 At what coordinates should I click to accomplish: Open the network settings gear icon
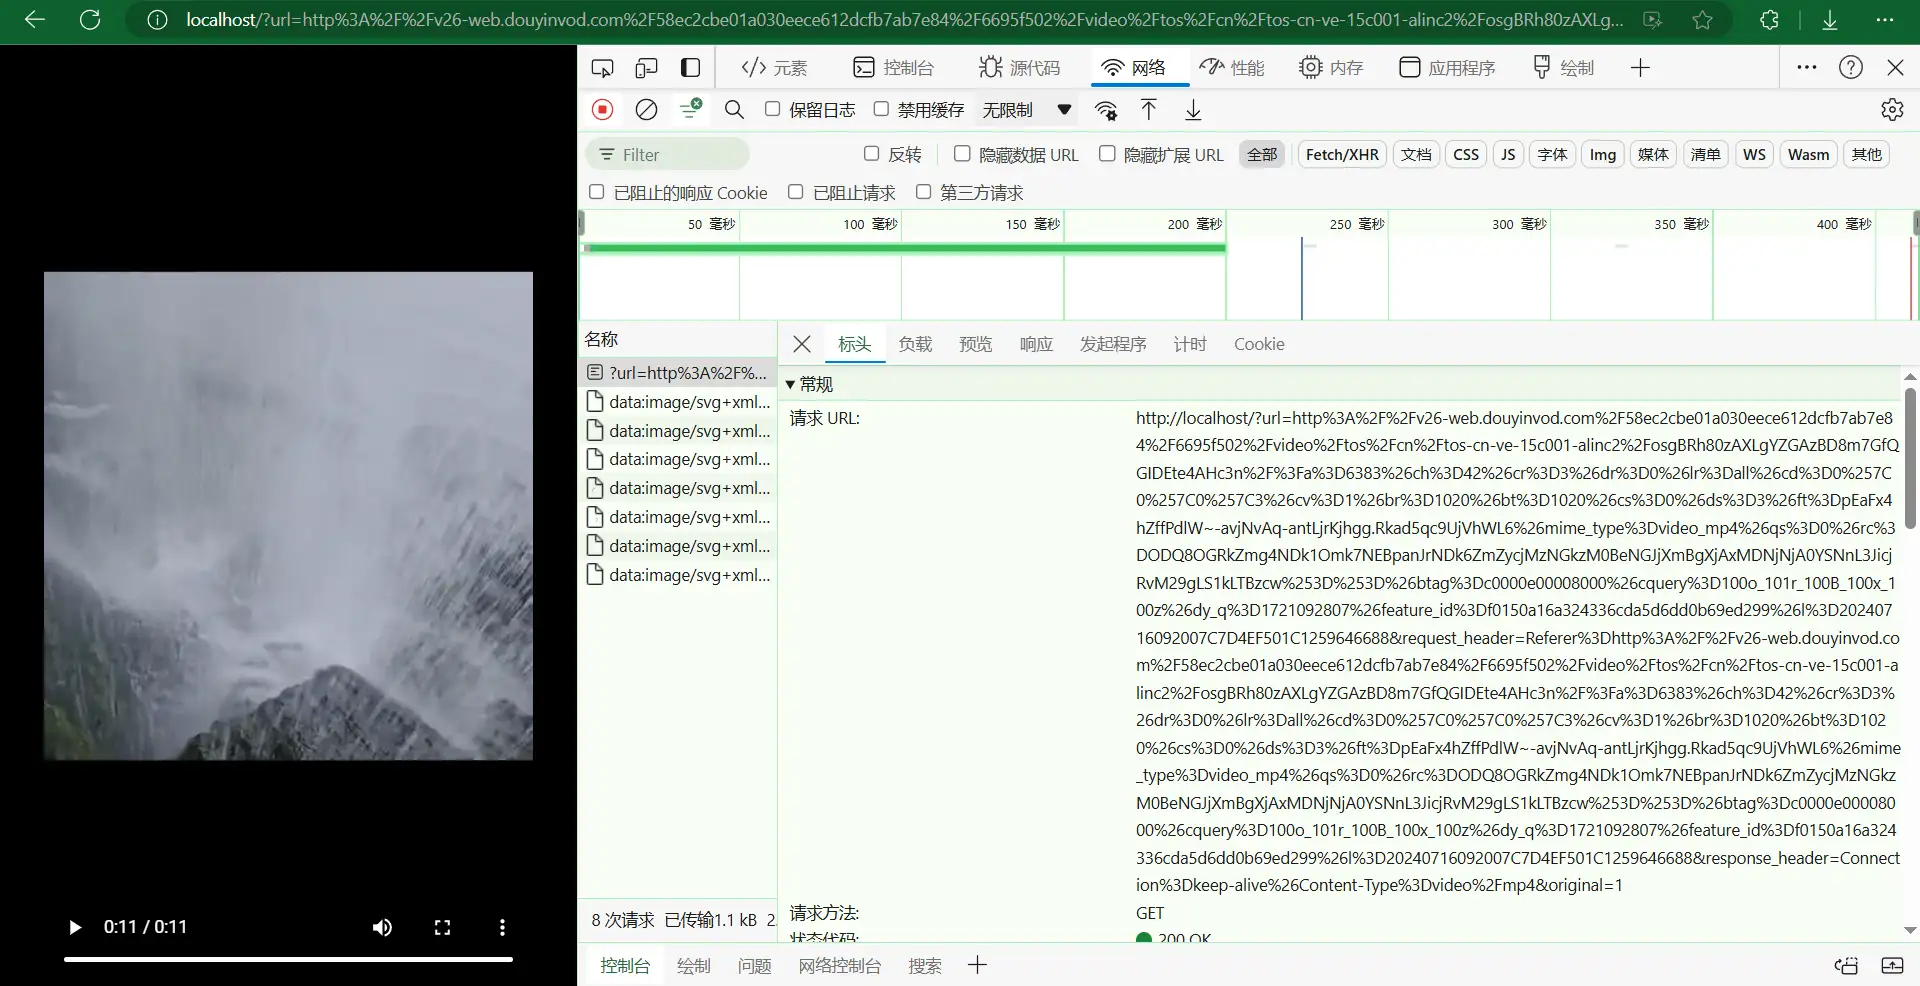click(1892, 110)
